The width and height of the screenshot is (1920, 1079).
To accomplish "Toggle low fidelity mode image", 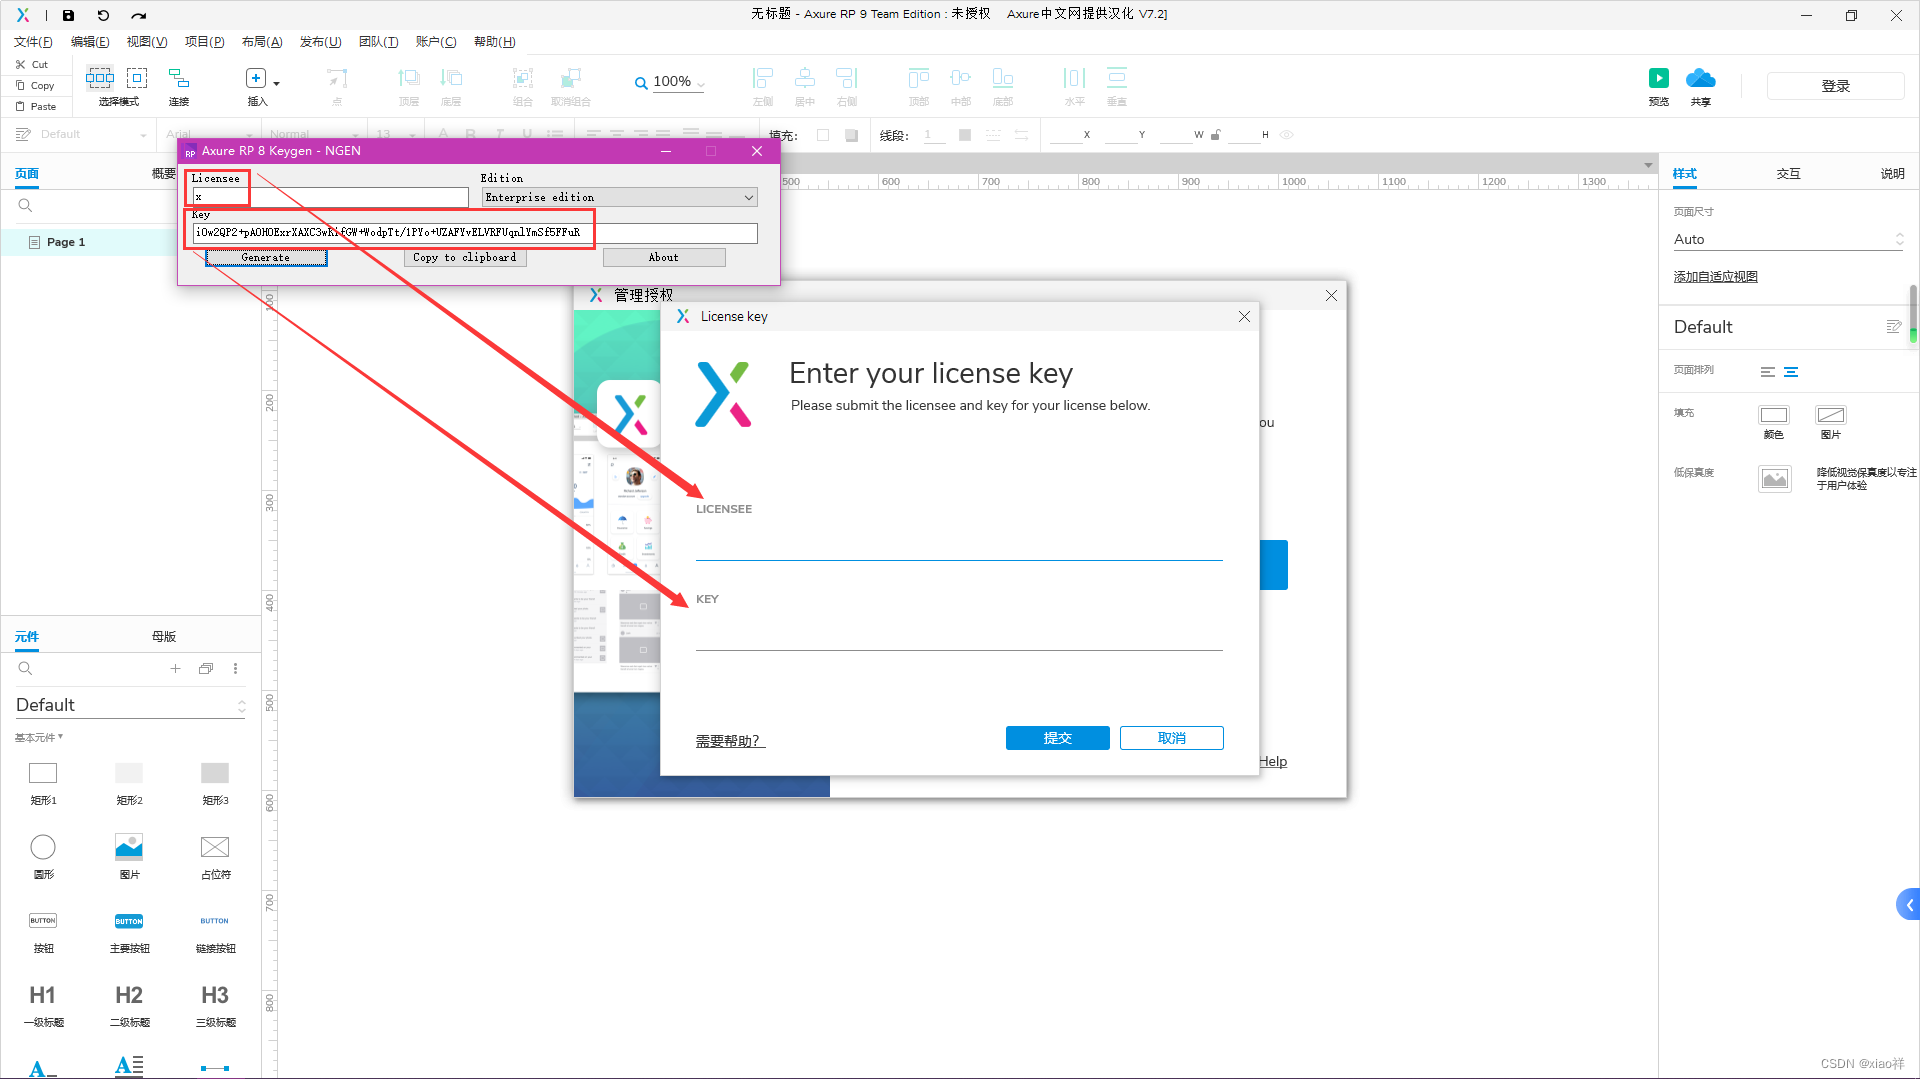I will [1775, 479].
